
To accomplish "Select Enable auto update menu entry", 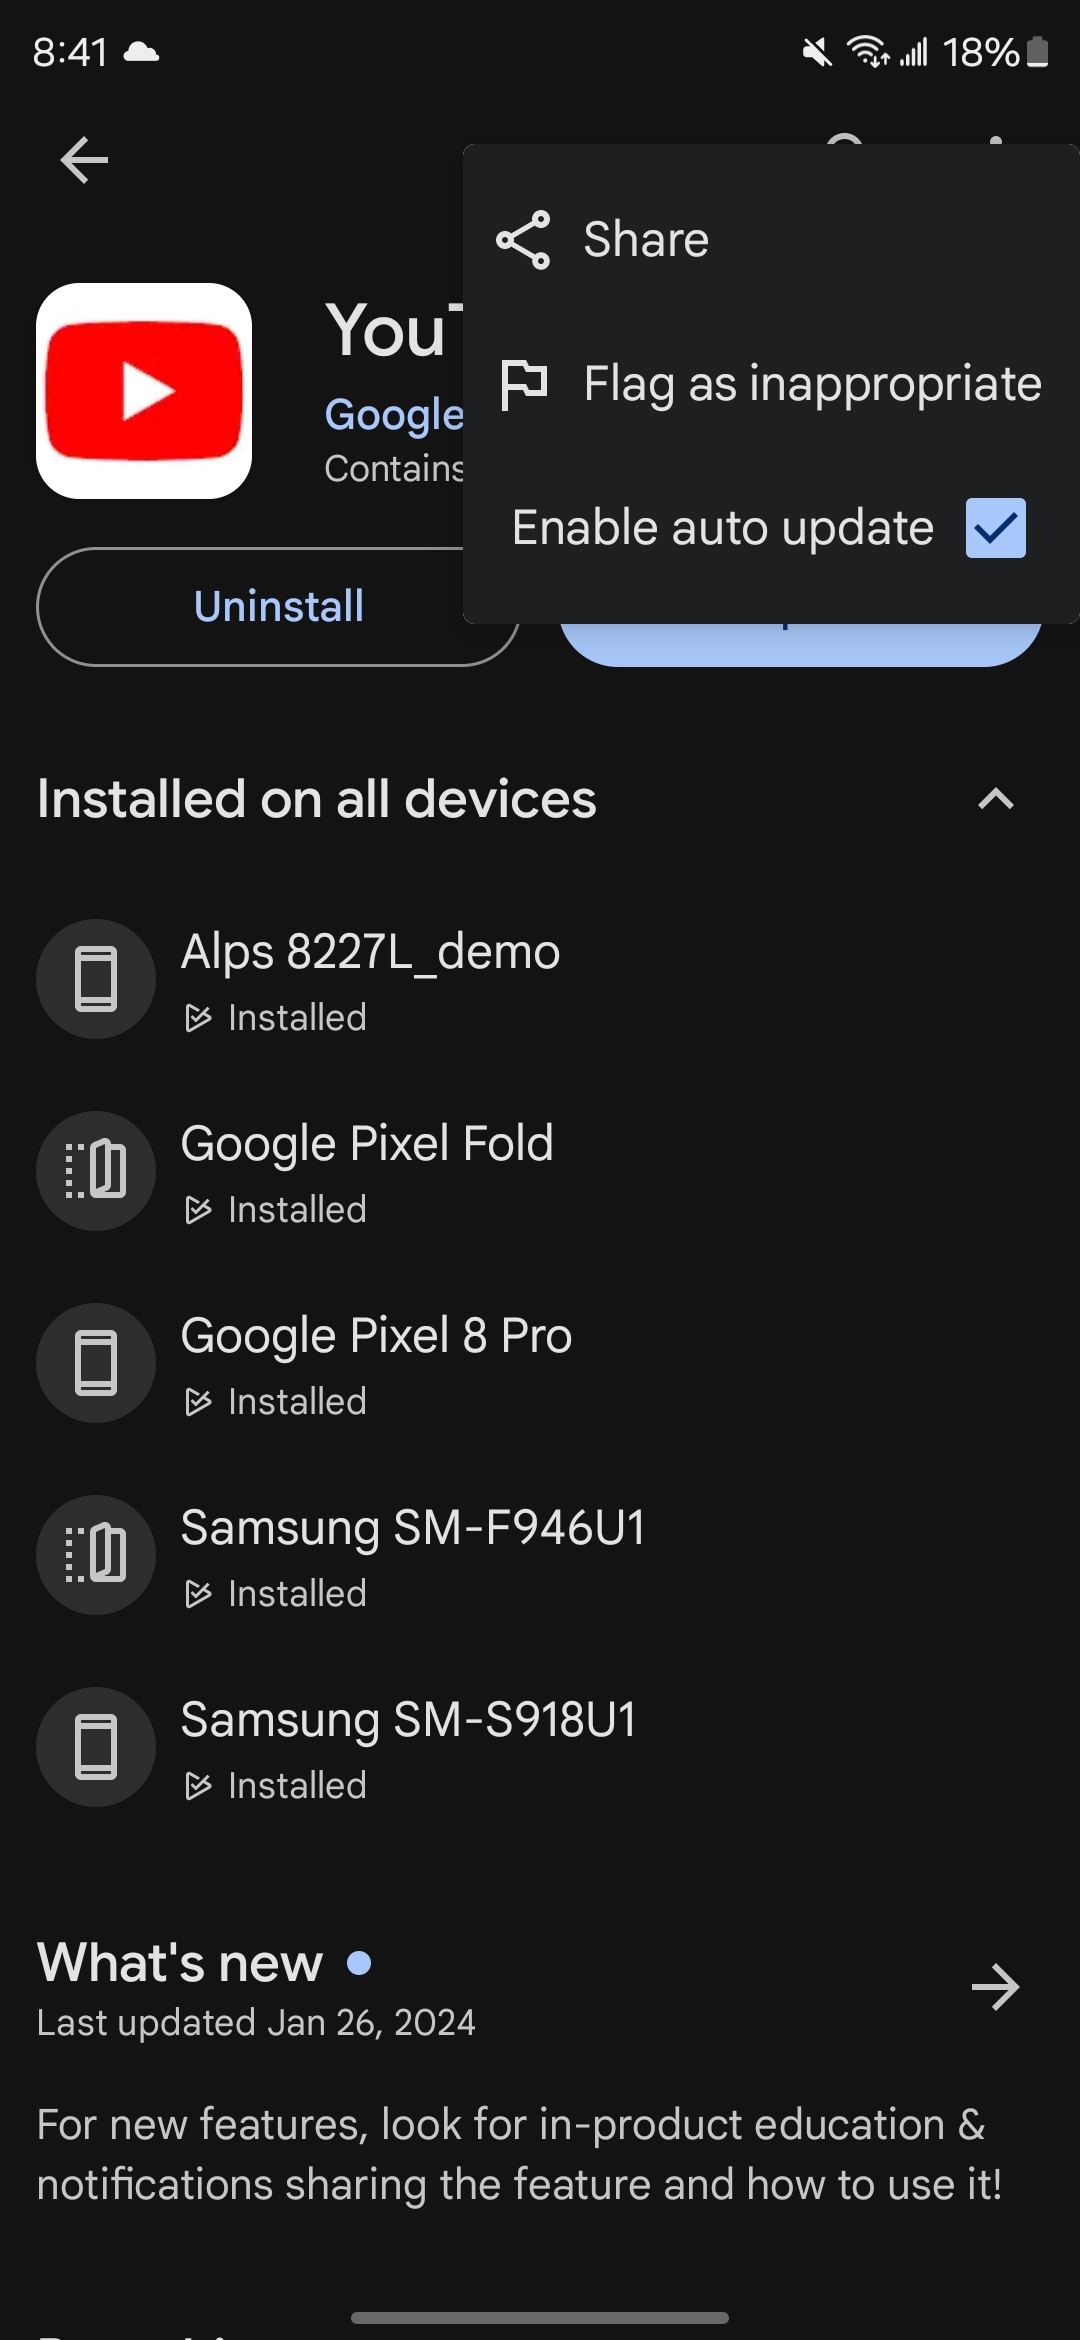I will pyautogui.click(x=771, y=528).
